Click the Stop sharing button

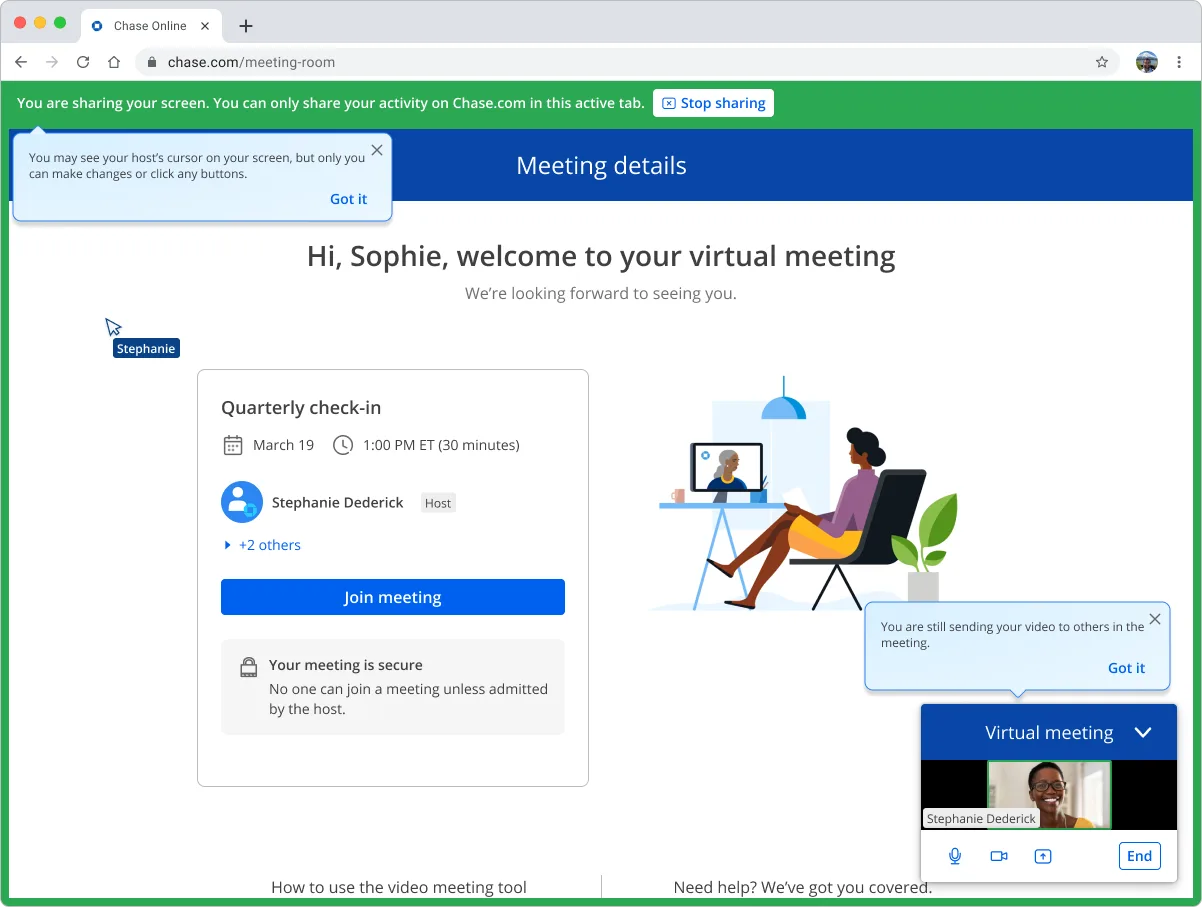click(713, 103)
